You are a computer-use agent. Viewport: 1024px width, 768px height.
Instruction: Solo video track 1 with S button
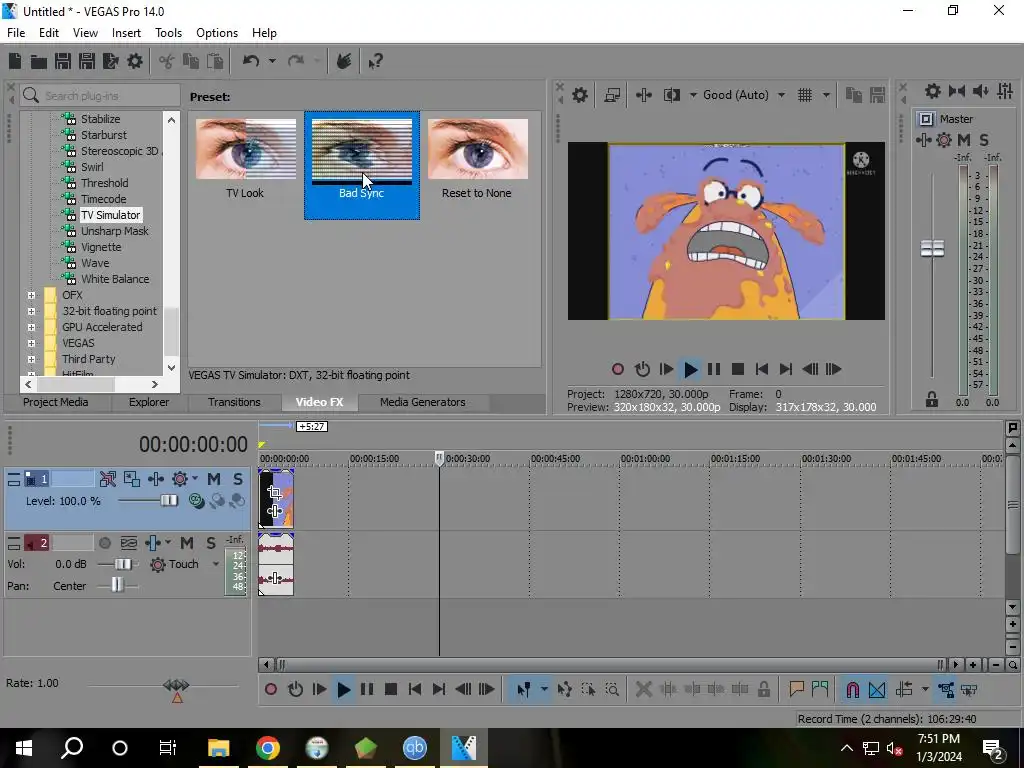(238, 479)
